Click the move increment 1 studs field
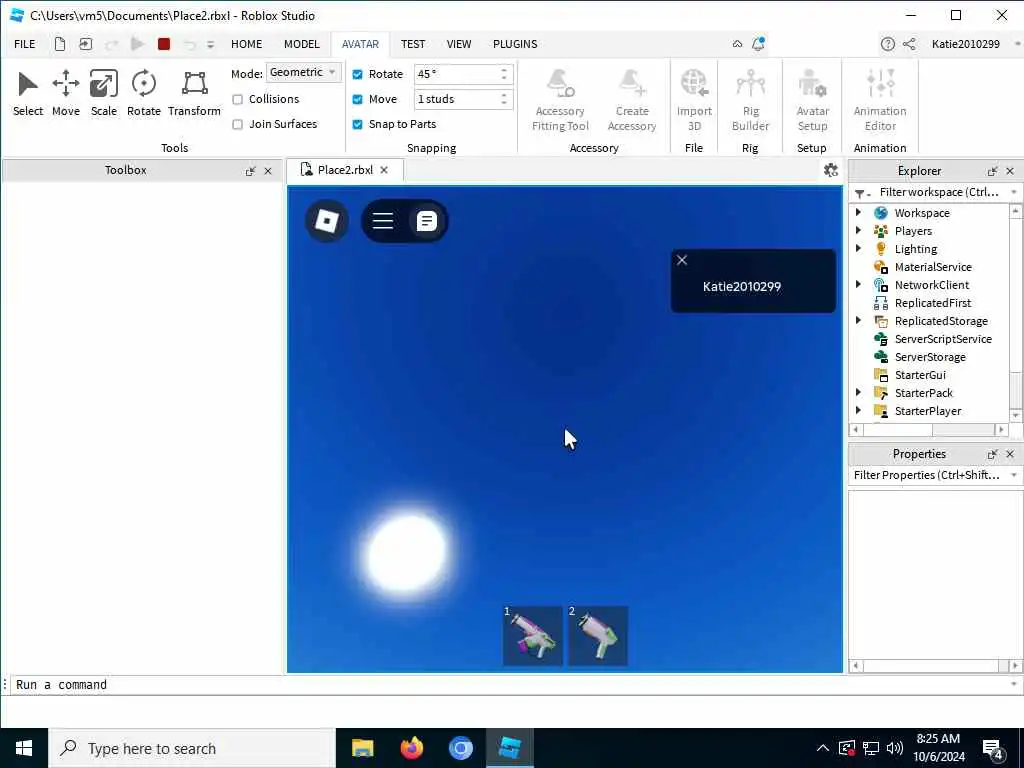This screenshot has width=1024, height=768. (x=463, y=99)
